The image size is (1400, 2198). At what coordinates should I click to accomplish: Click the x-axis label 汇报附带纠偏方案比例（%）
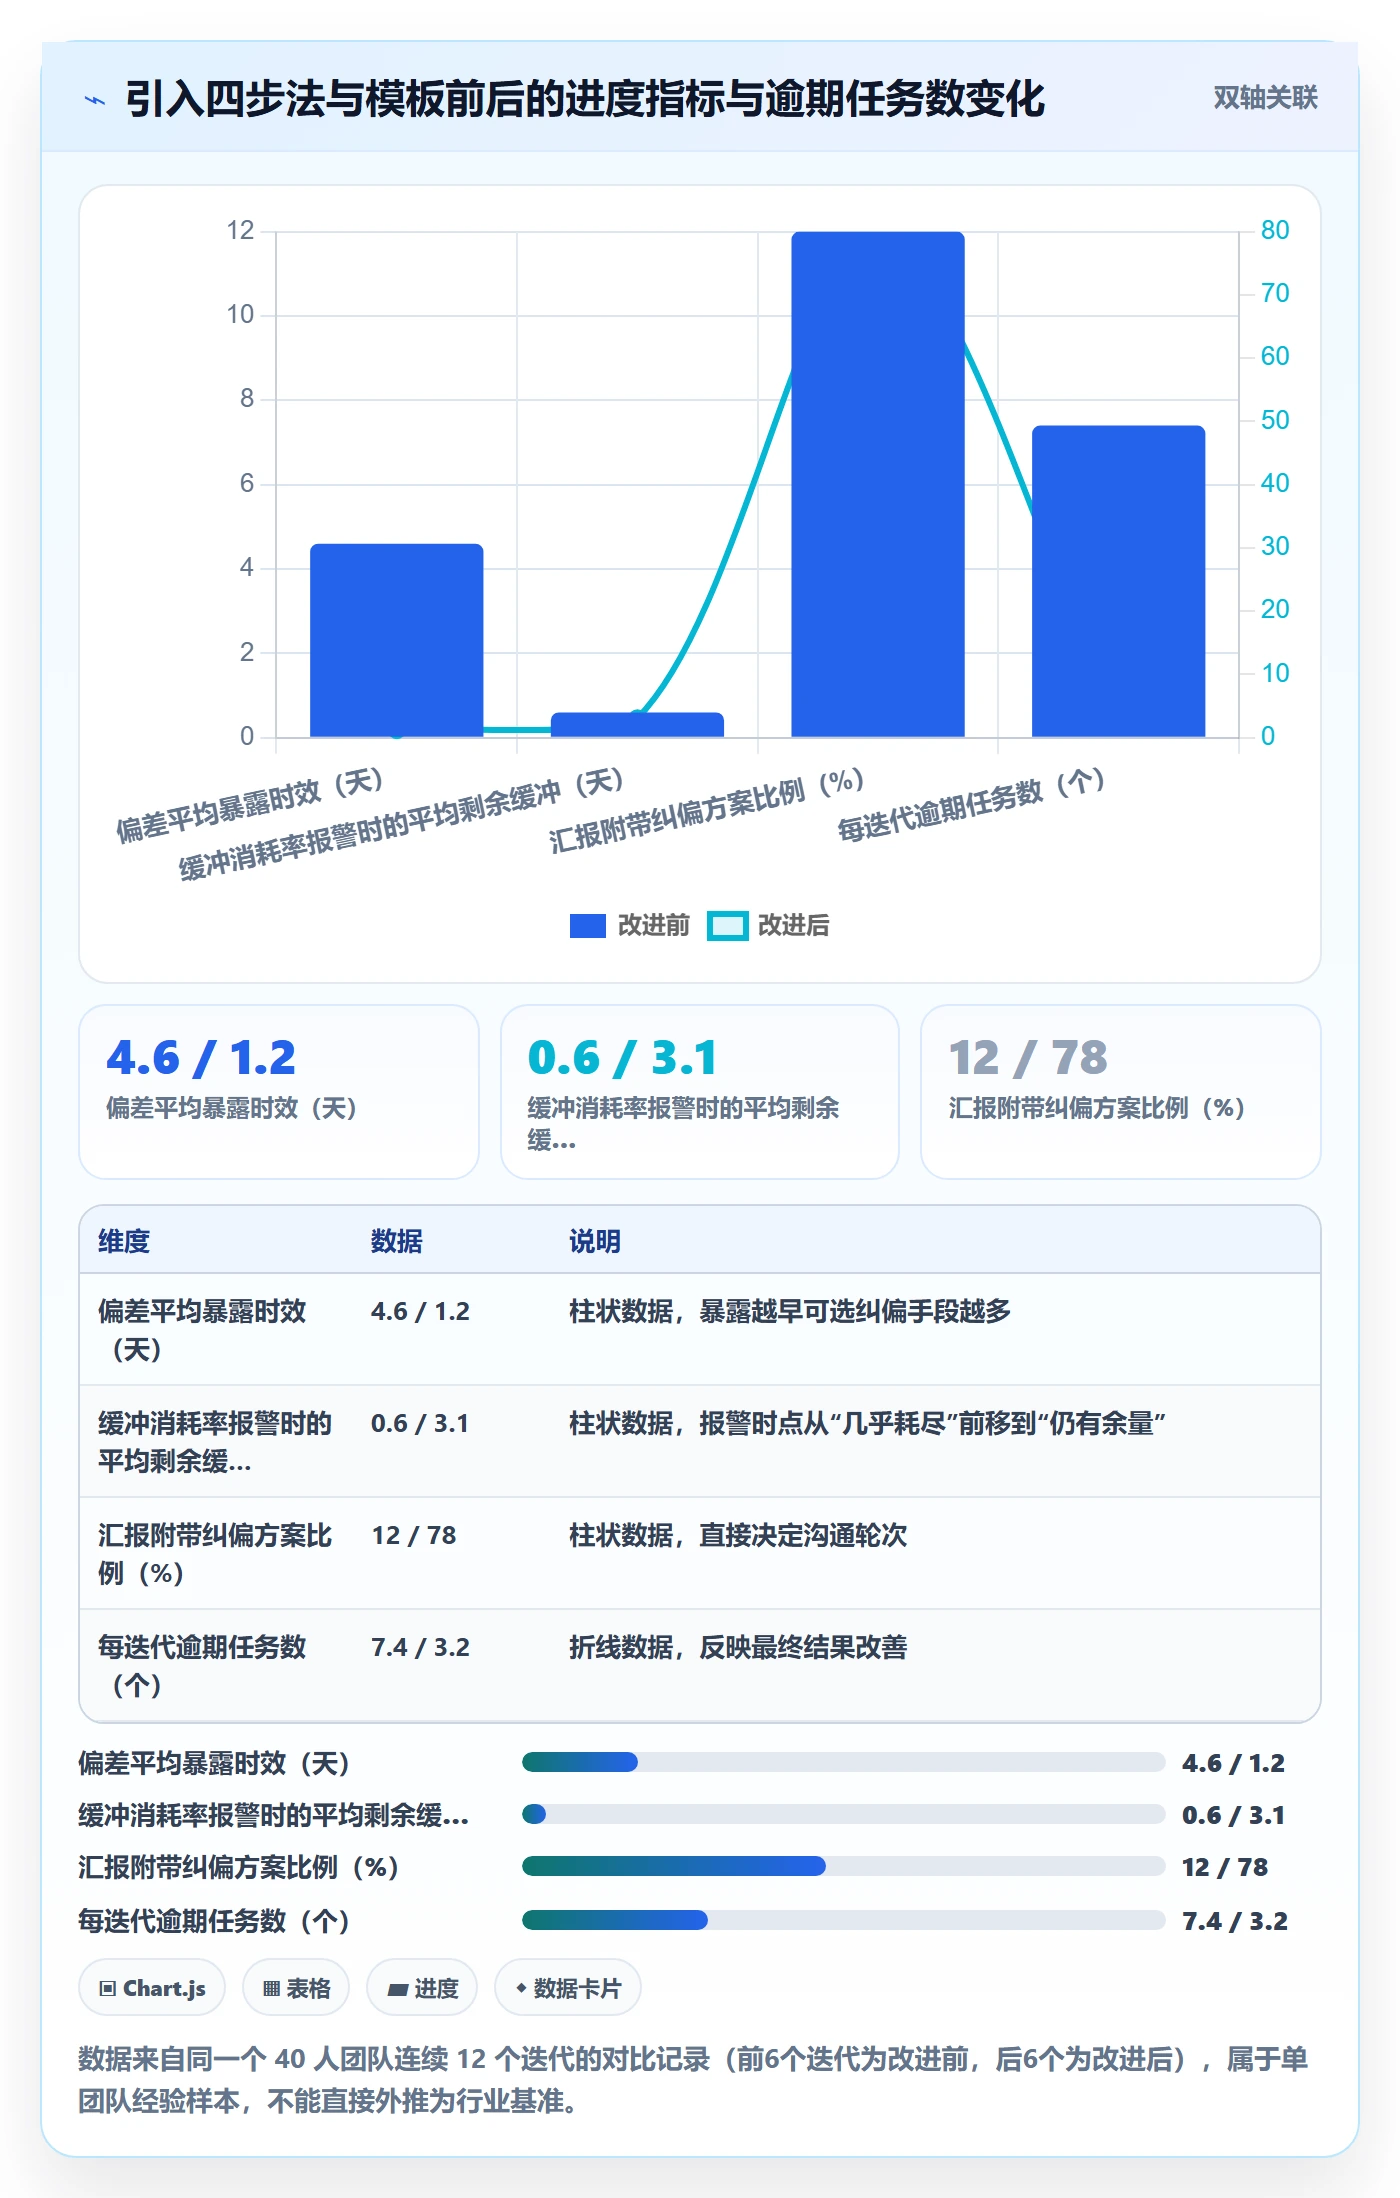pos(707,810)
